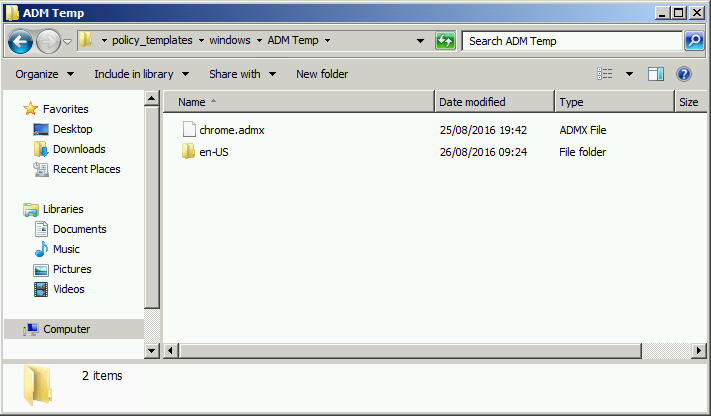This screenshot has width=711, height=416.
Task: Select the chrome.admx file
Action: (231, 130)
